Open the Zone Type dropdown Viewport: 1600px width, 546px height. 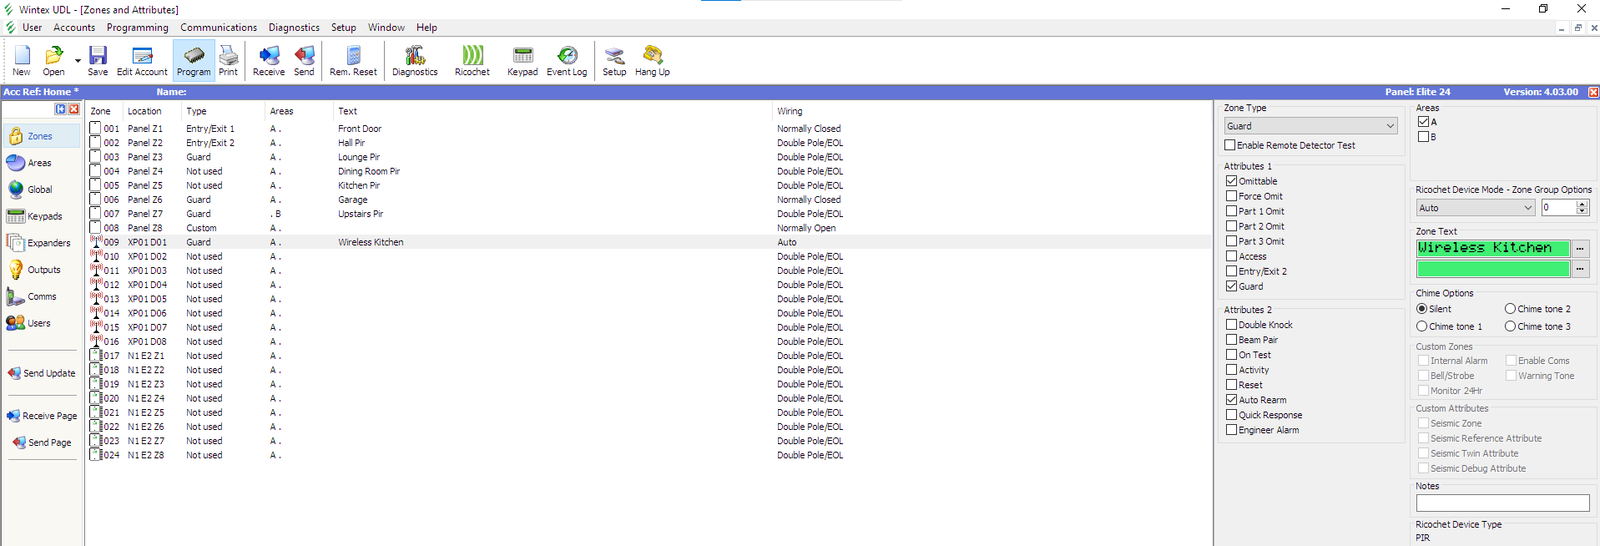pos(1310,126)
